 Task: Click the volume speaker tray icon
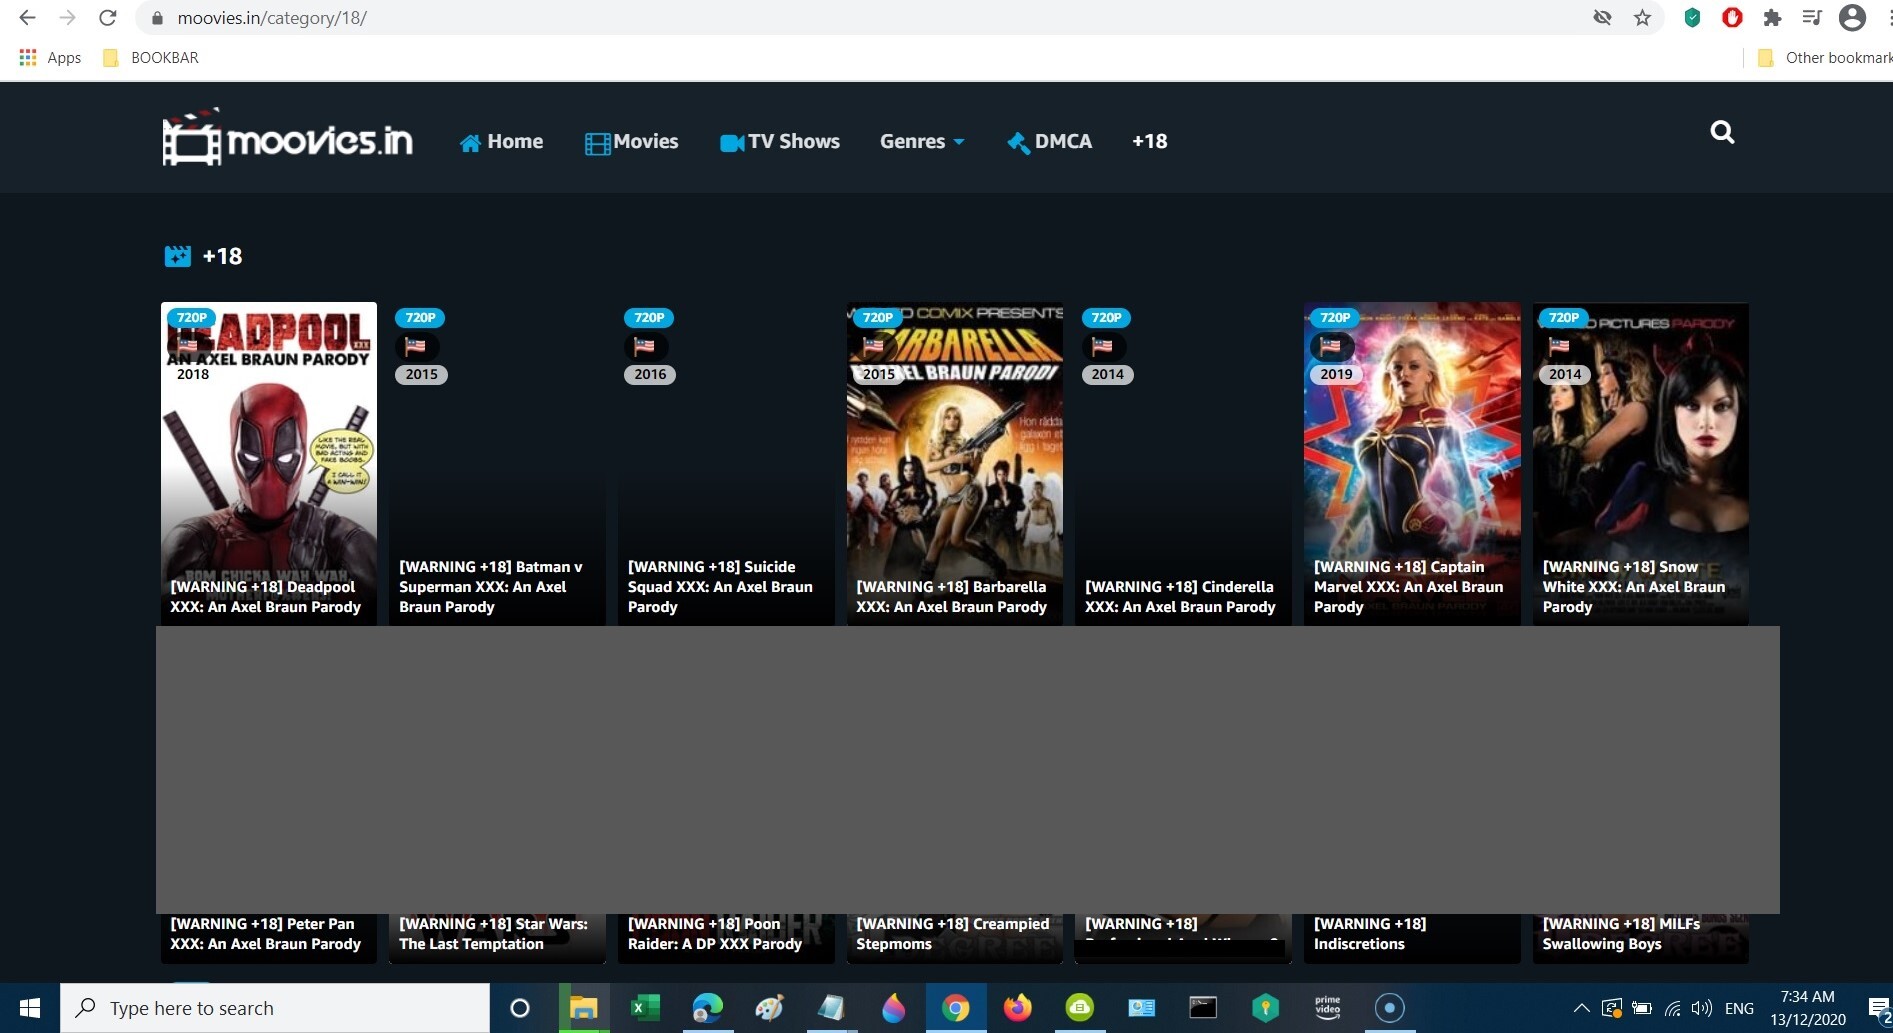tap(1701, 1008)
